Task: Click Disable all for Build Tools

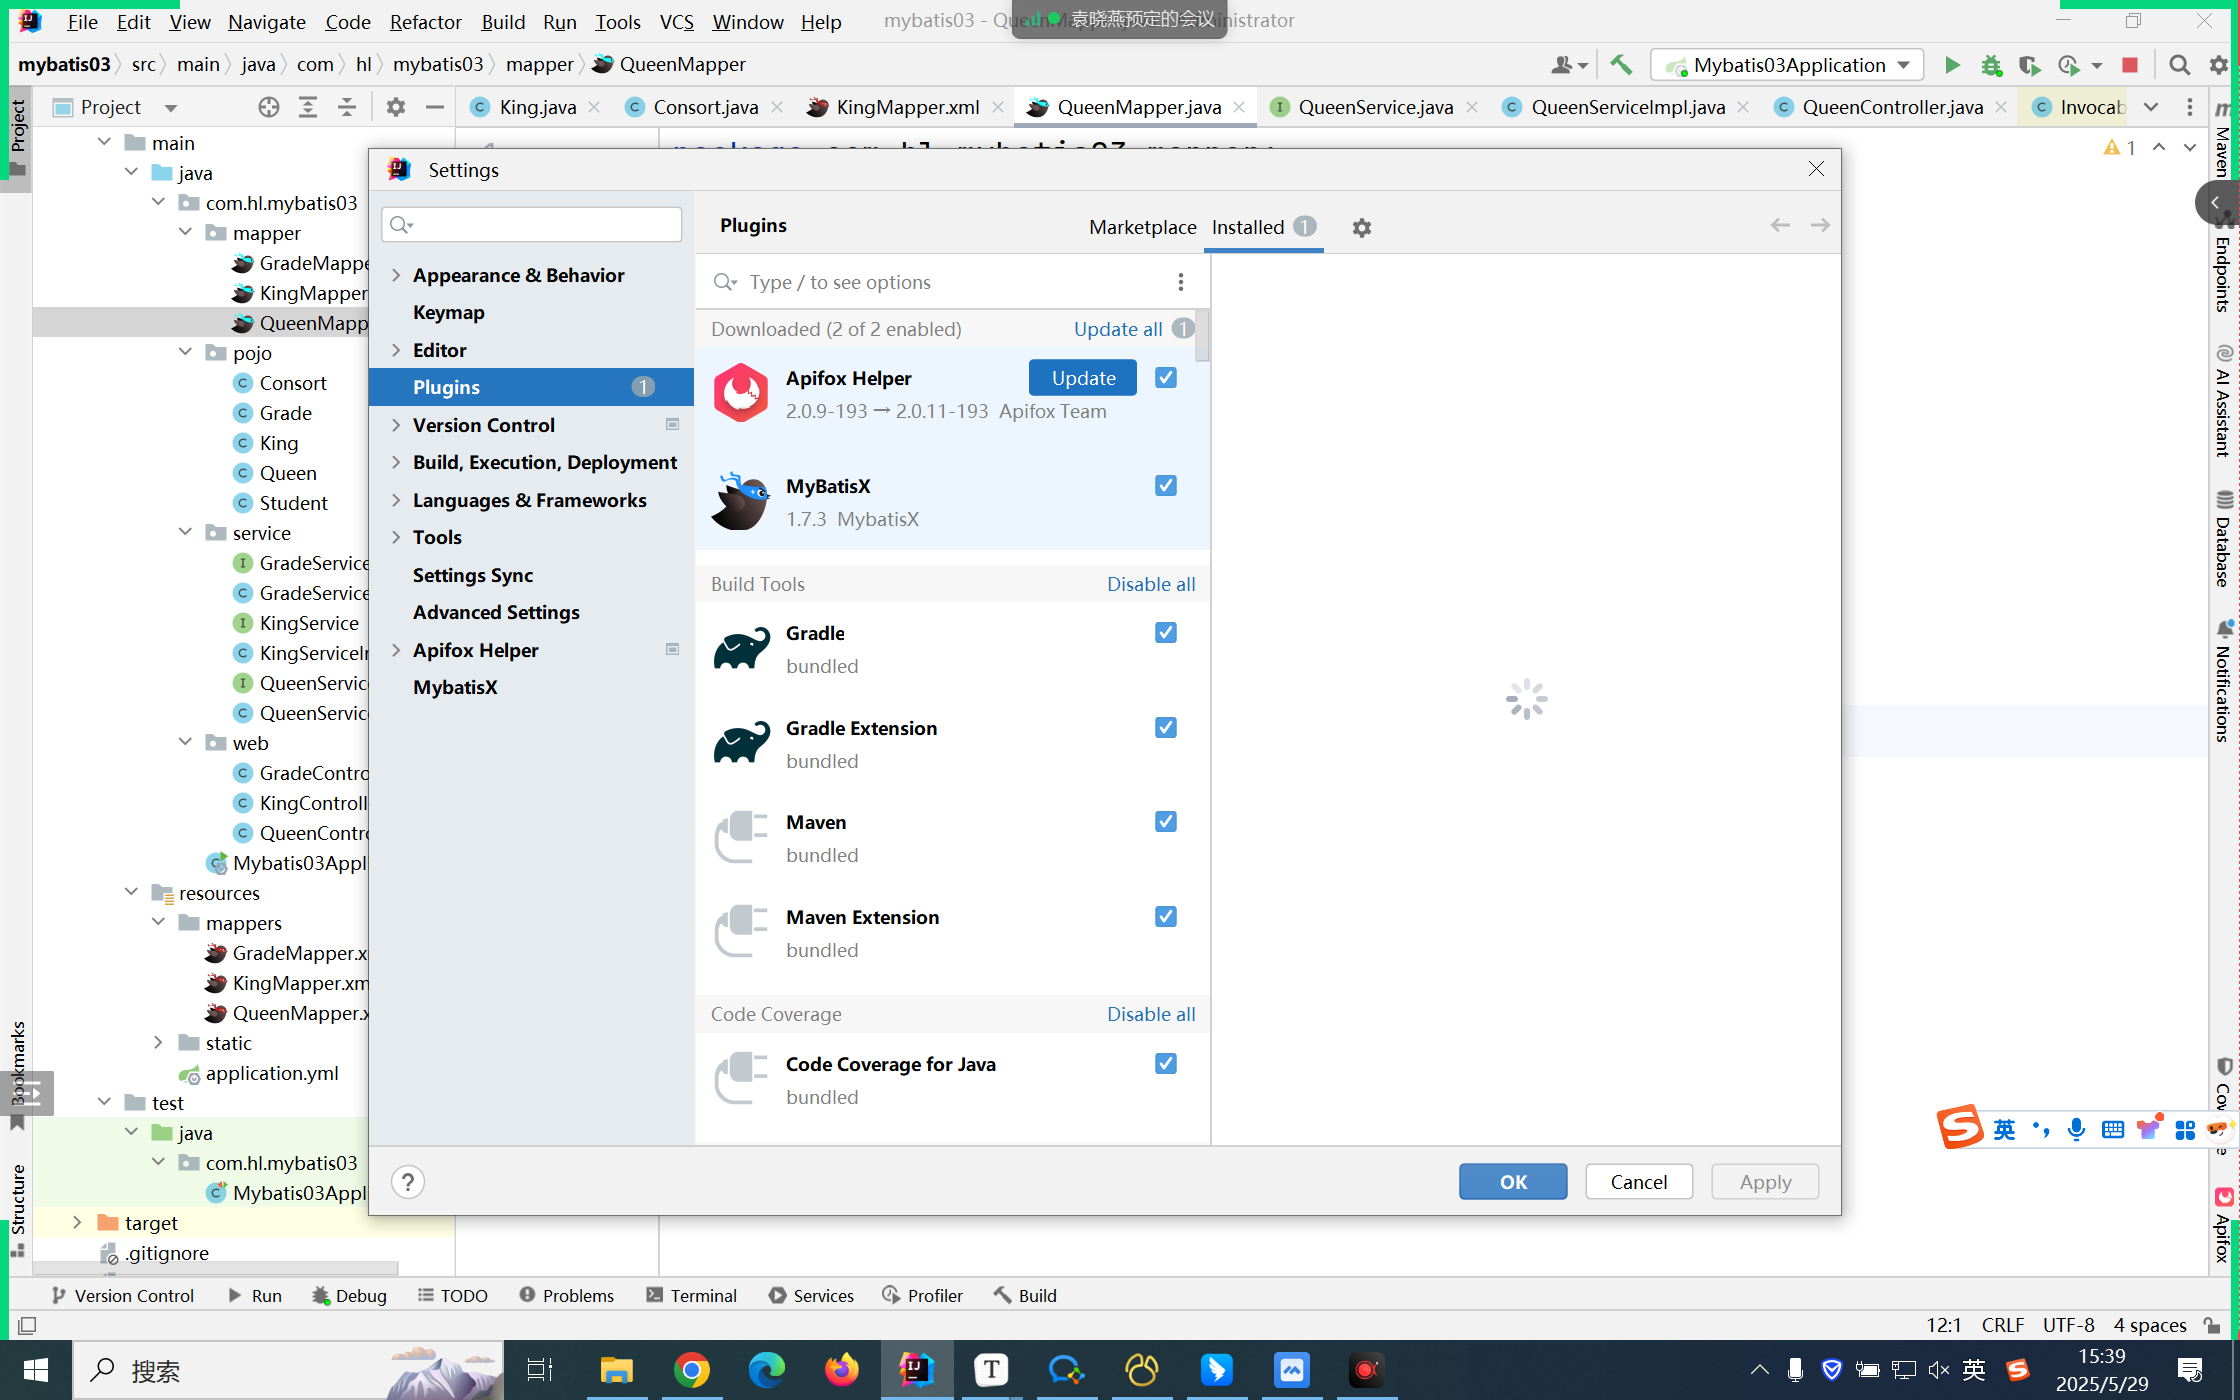Action: [x=1150, y=584]
